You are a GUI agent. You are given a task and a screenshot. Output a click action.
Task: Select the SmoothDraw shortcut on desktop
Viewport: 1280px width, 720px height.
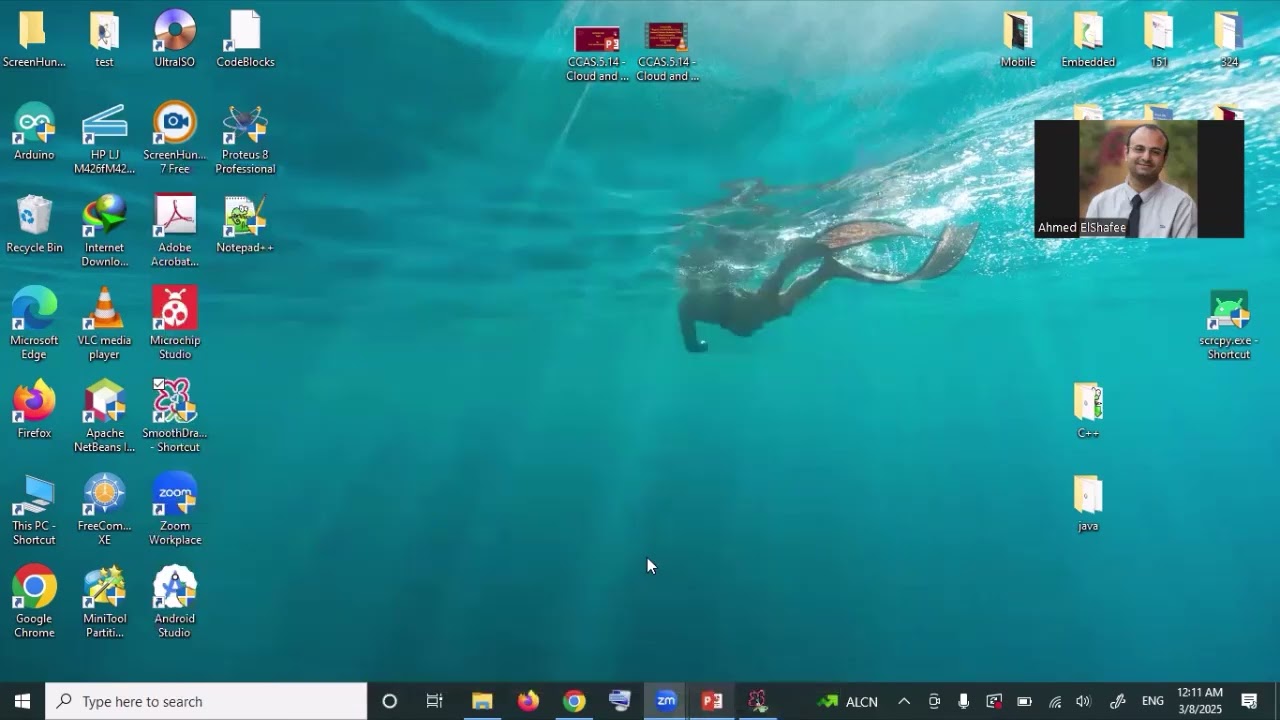(x=175, y=417)
